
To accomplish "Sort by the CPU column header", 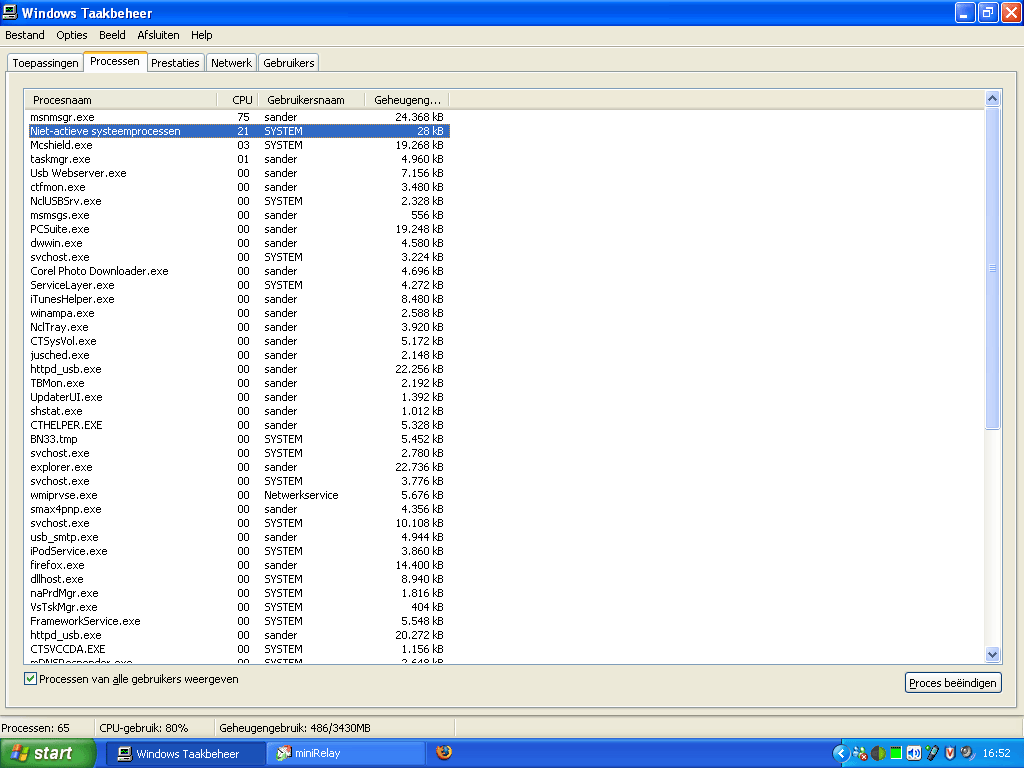I will pos(238,100).
